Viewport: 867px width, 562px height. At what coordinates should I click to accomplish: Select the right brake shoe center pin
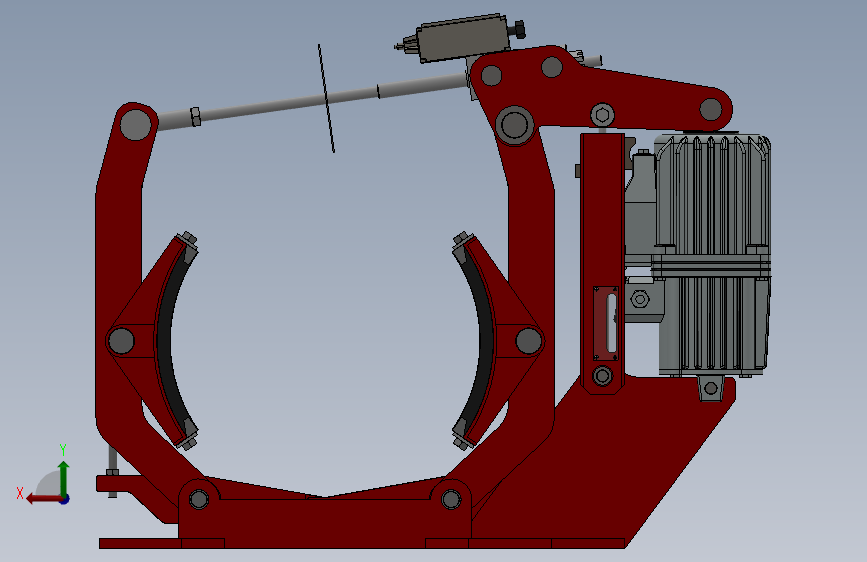pos(529,341)
